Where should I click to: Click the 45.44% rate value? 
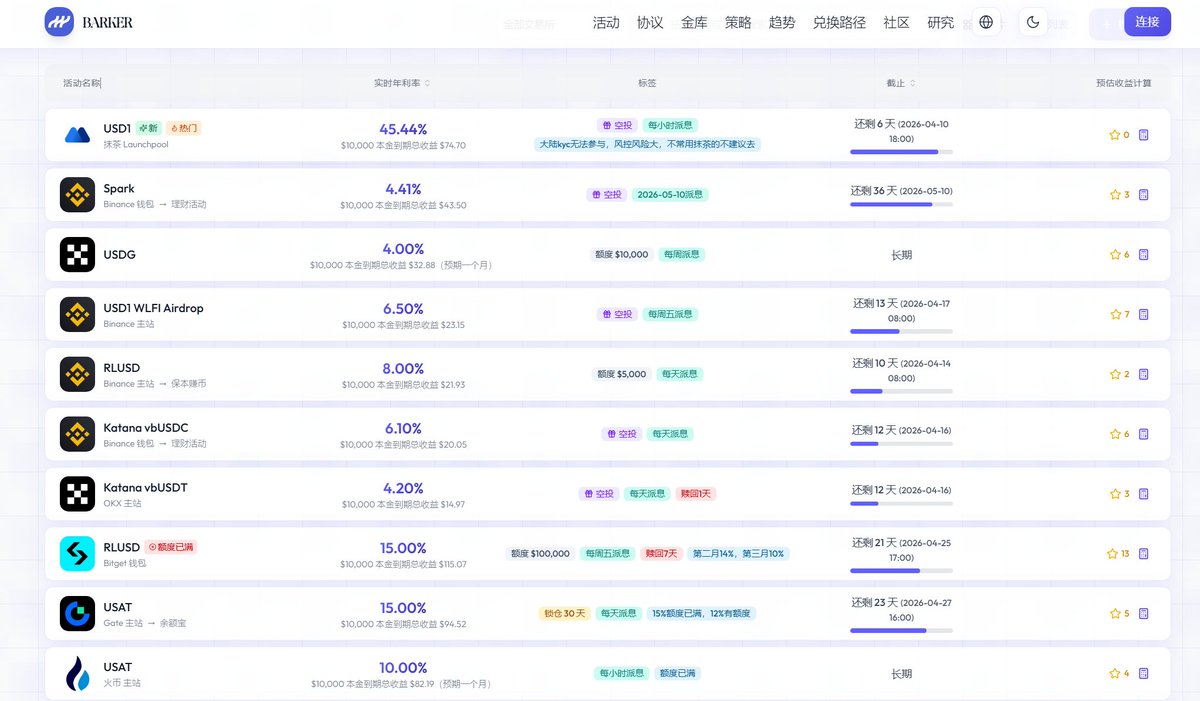click(403, 129)
